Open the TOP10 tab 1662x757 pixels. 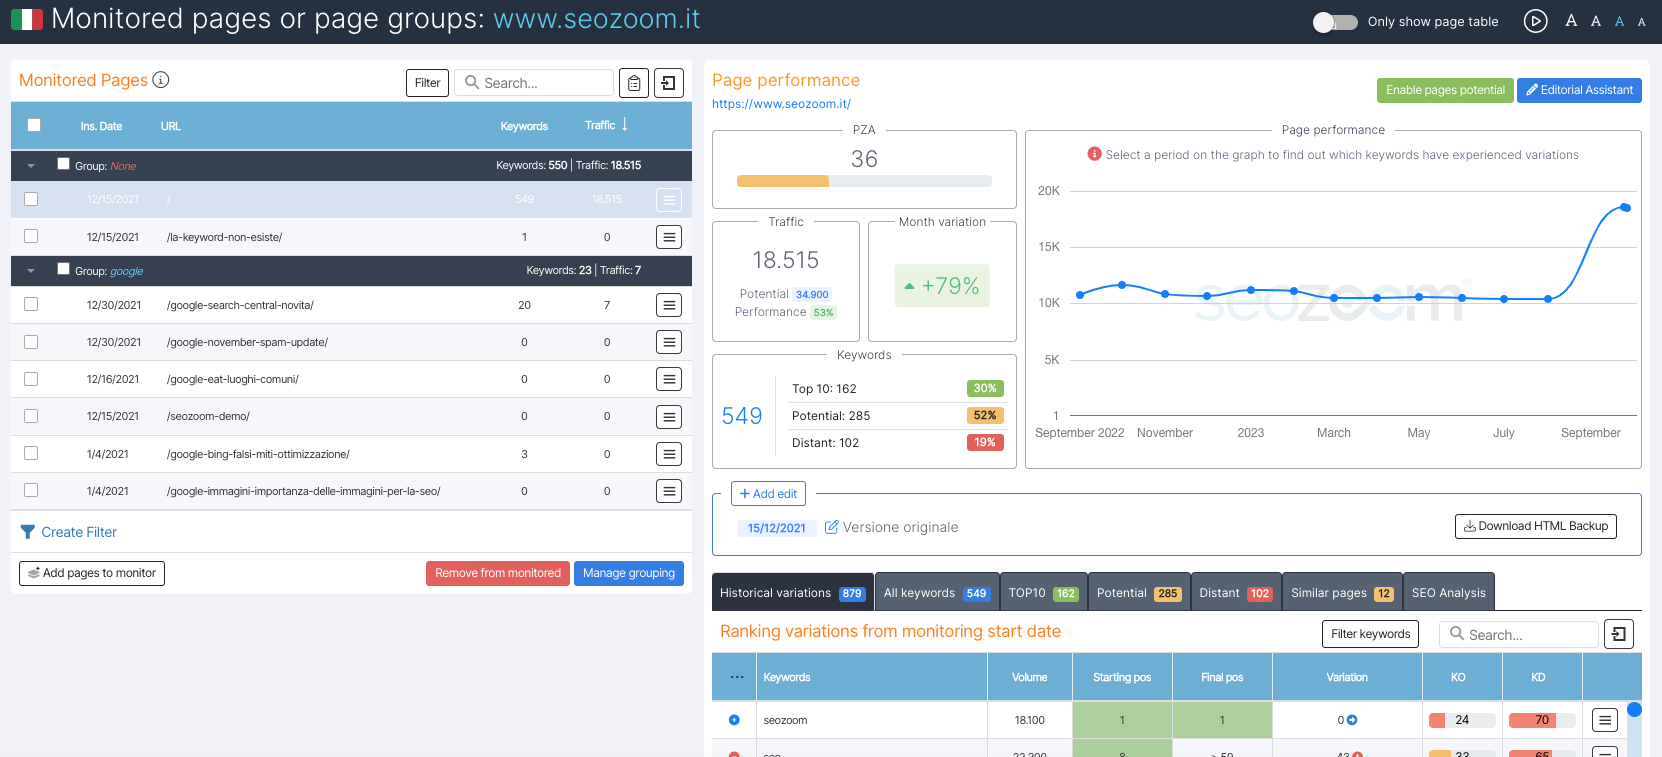(1043, 592)
